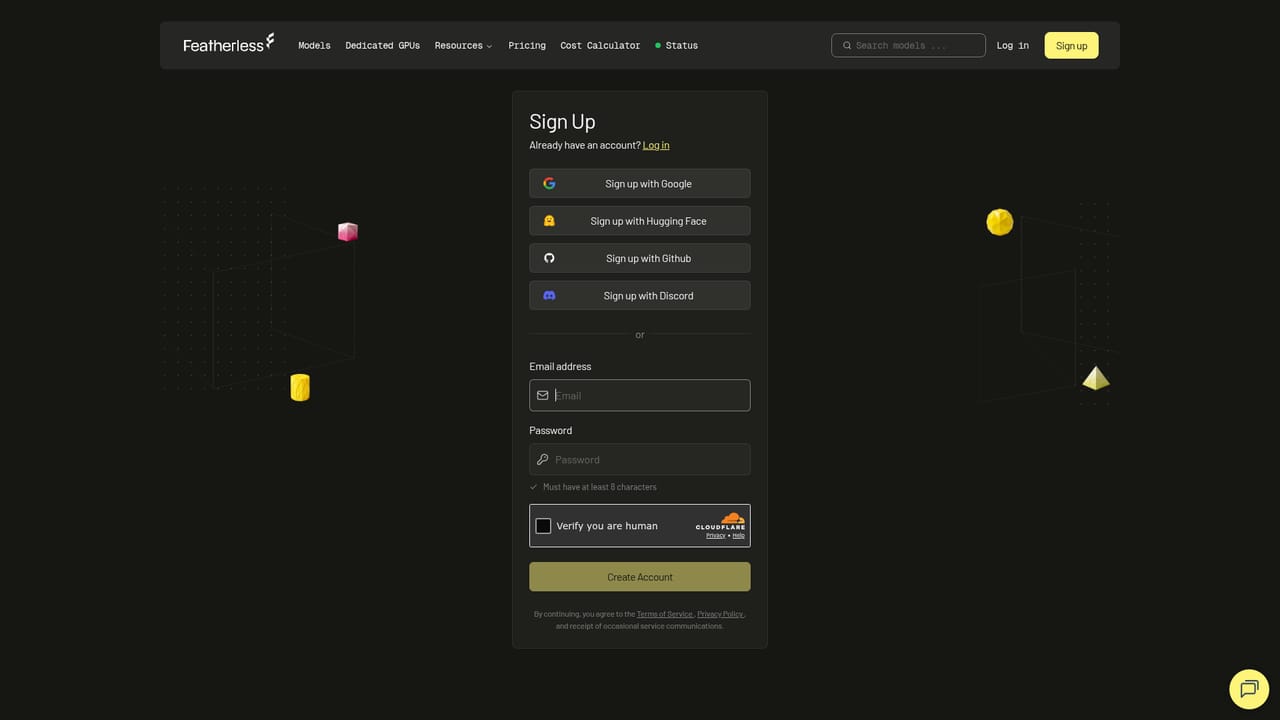Click the green Status indicator dot
The height and width of the screenshot is (720, 1280).
click(x=658, y=45)
